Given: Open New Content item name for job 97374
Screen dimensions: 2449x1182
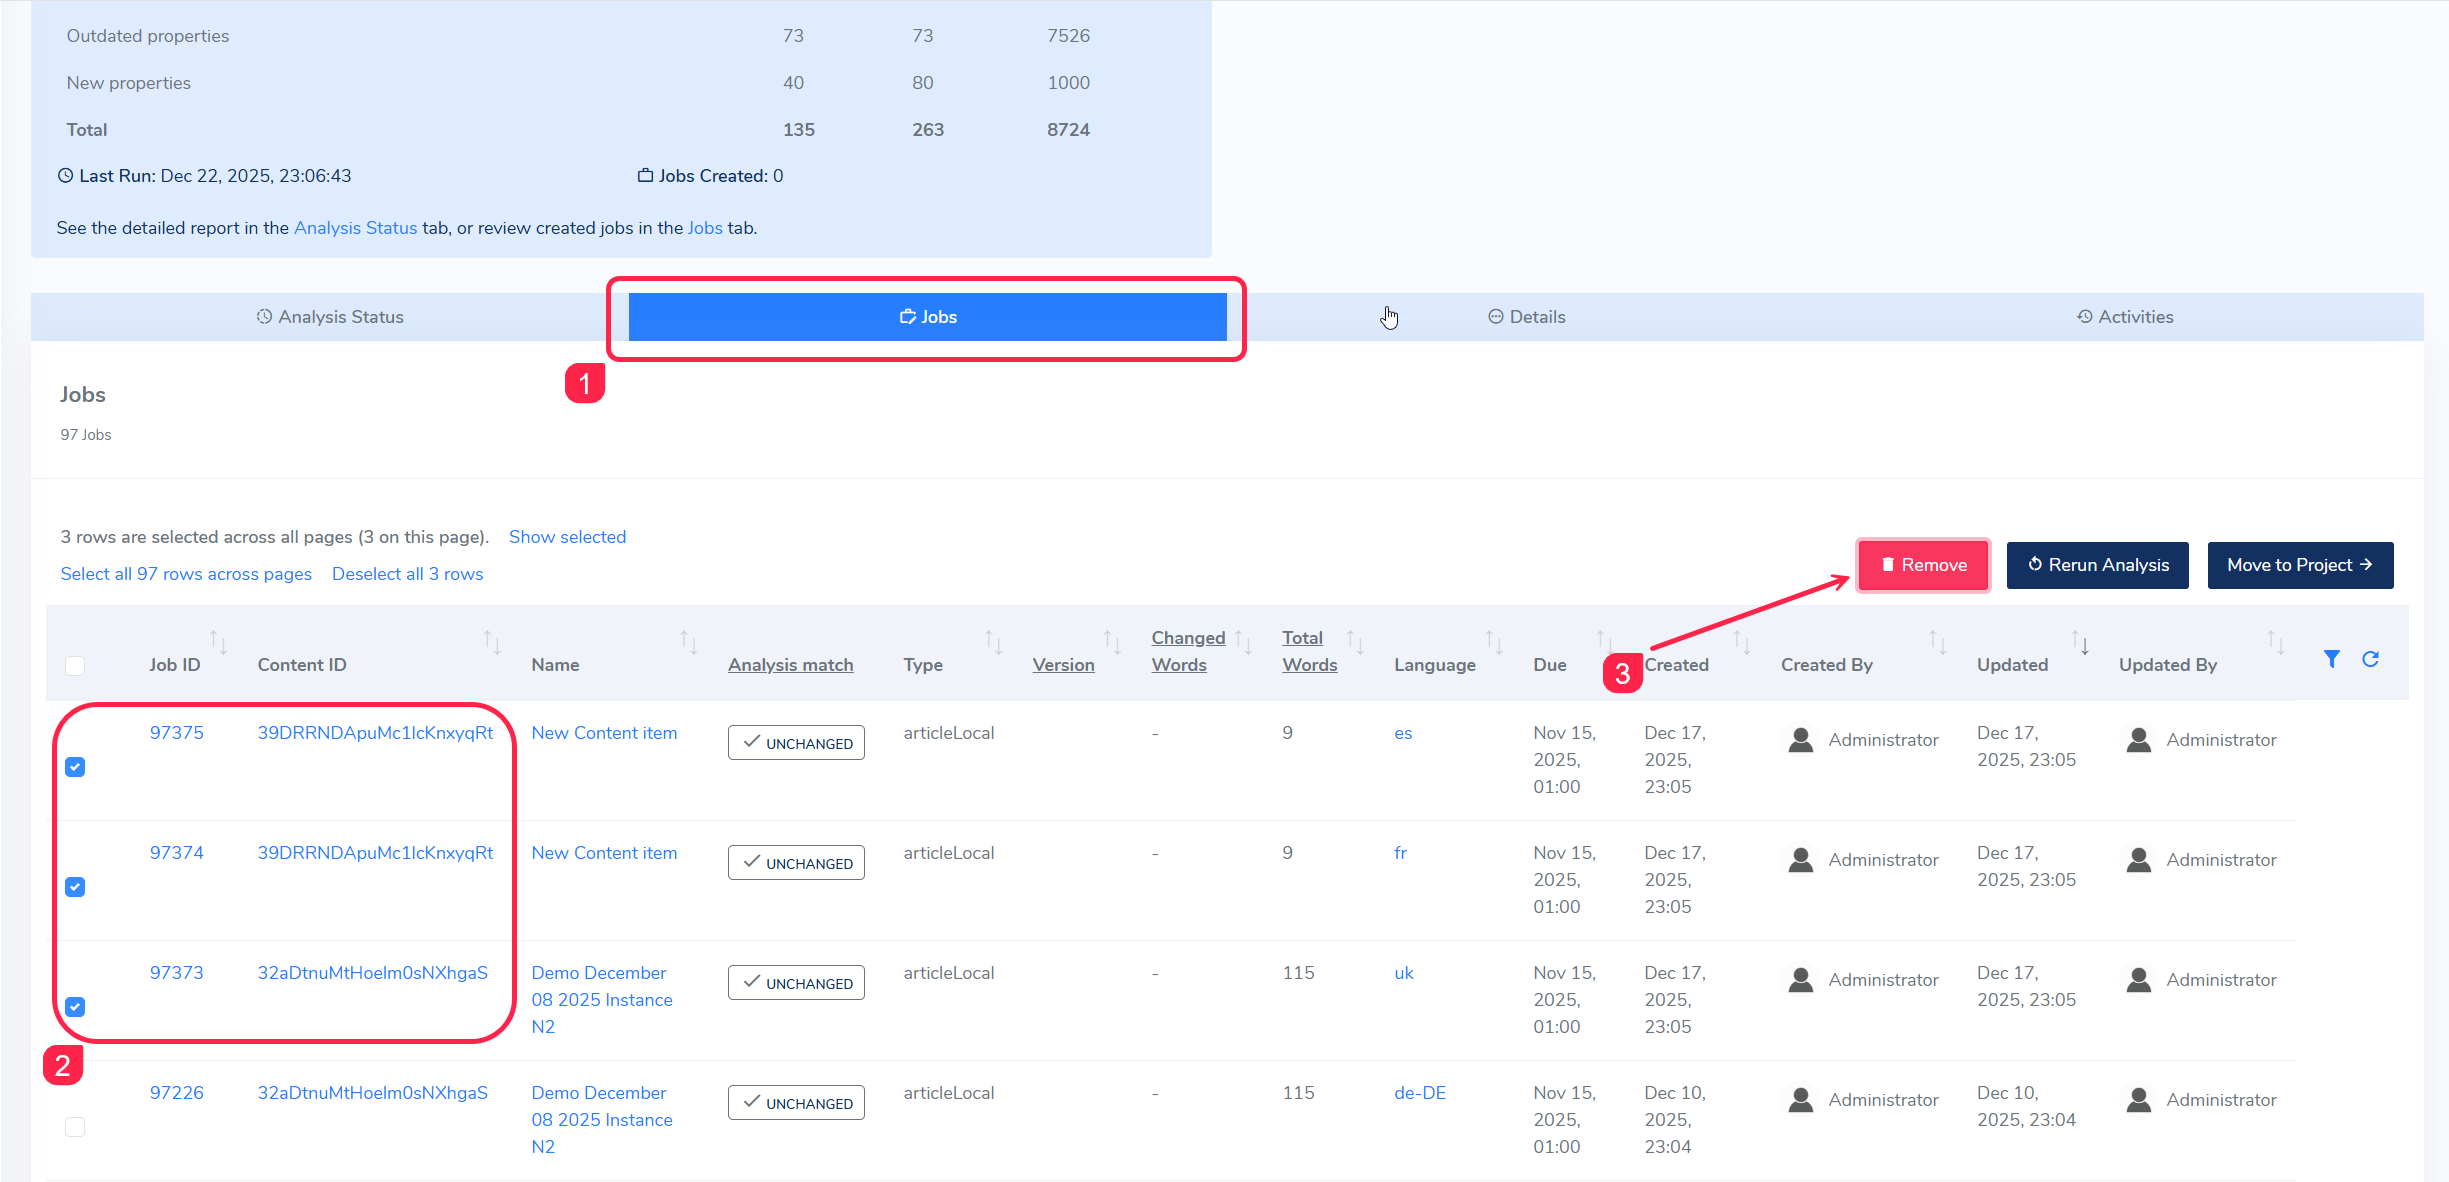Looking at the screenshot, I should coord(604,853).
